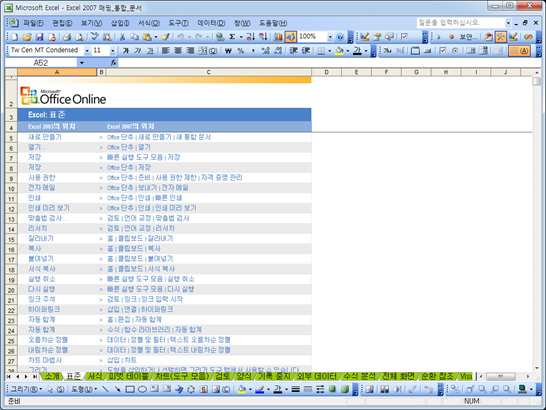Align text to the right
The image size is (546, 410).
tap(190, 51)
